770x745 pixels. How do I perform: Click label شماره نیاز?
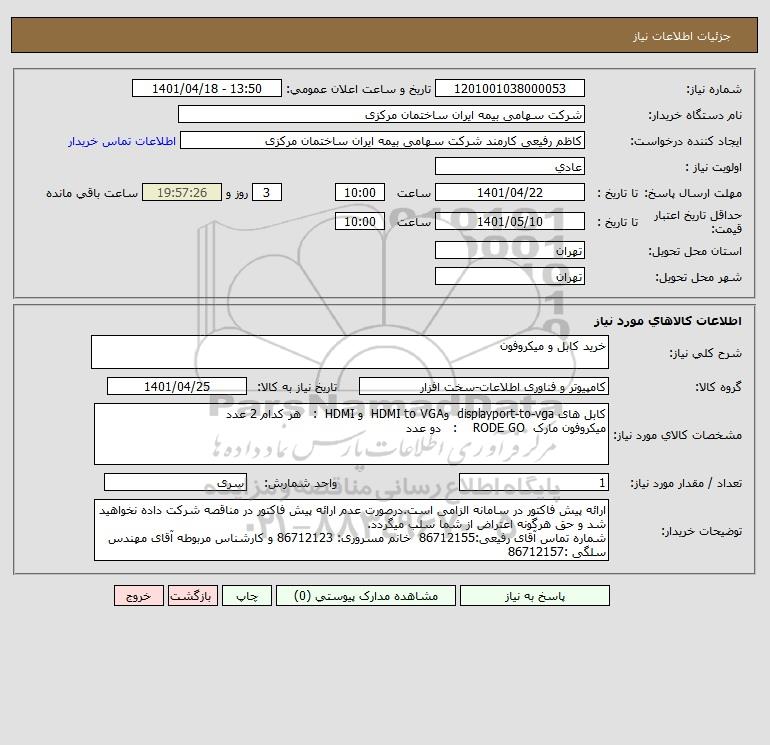pyautogui.click(x=714, y=89)
